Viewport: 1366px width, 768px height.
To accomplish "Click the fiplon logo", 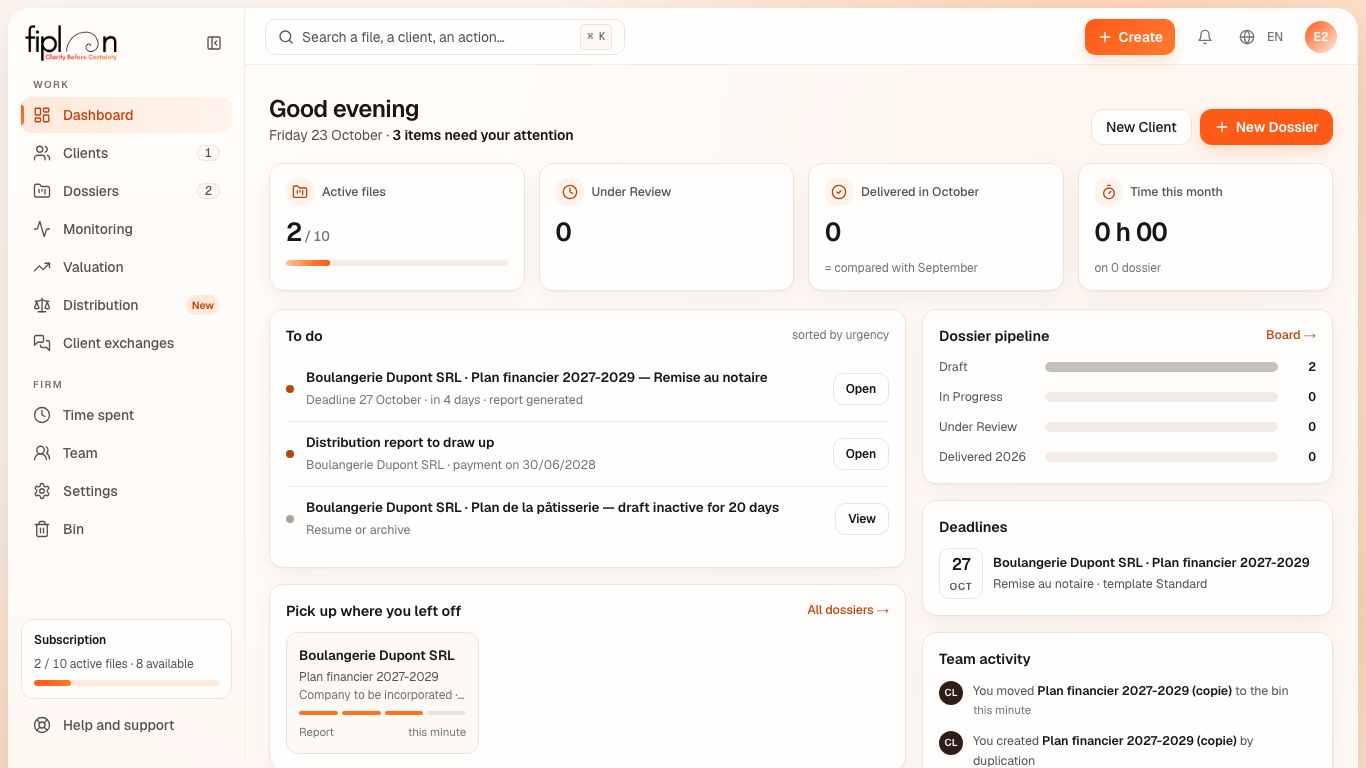I will pyautogui.click(x=71, y=43).
